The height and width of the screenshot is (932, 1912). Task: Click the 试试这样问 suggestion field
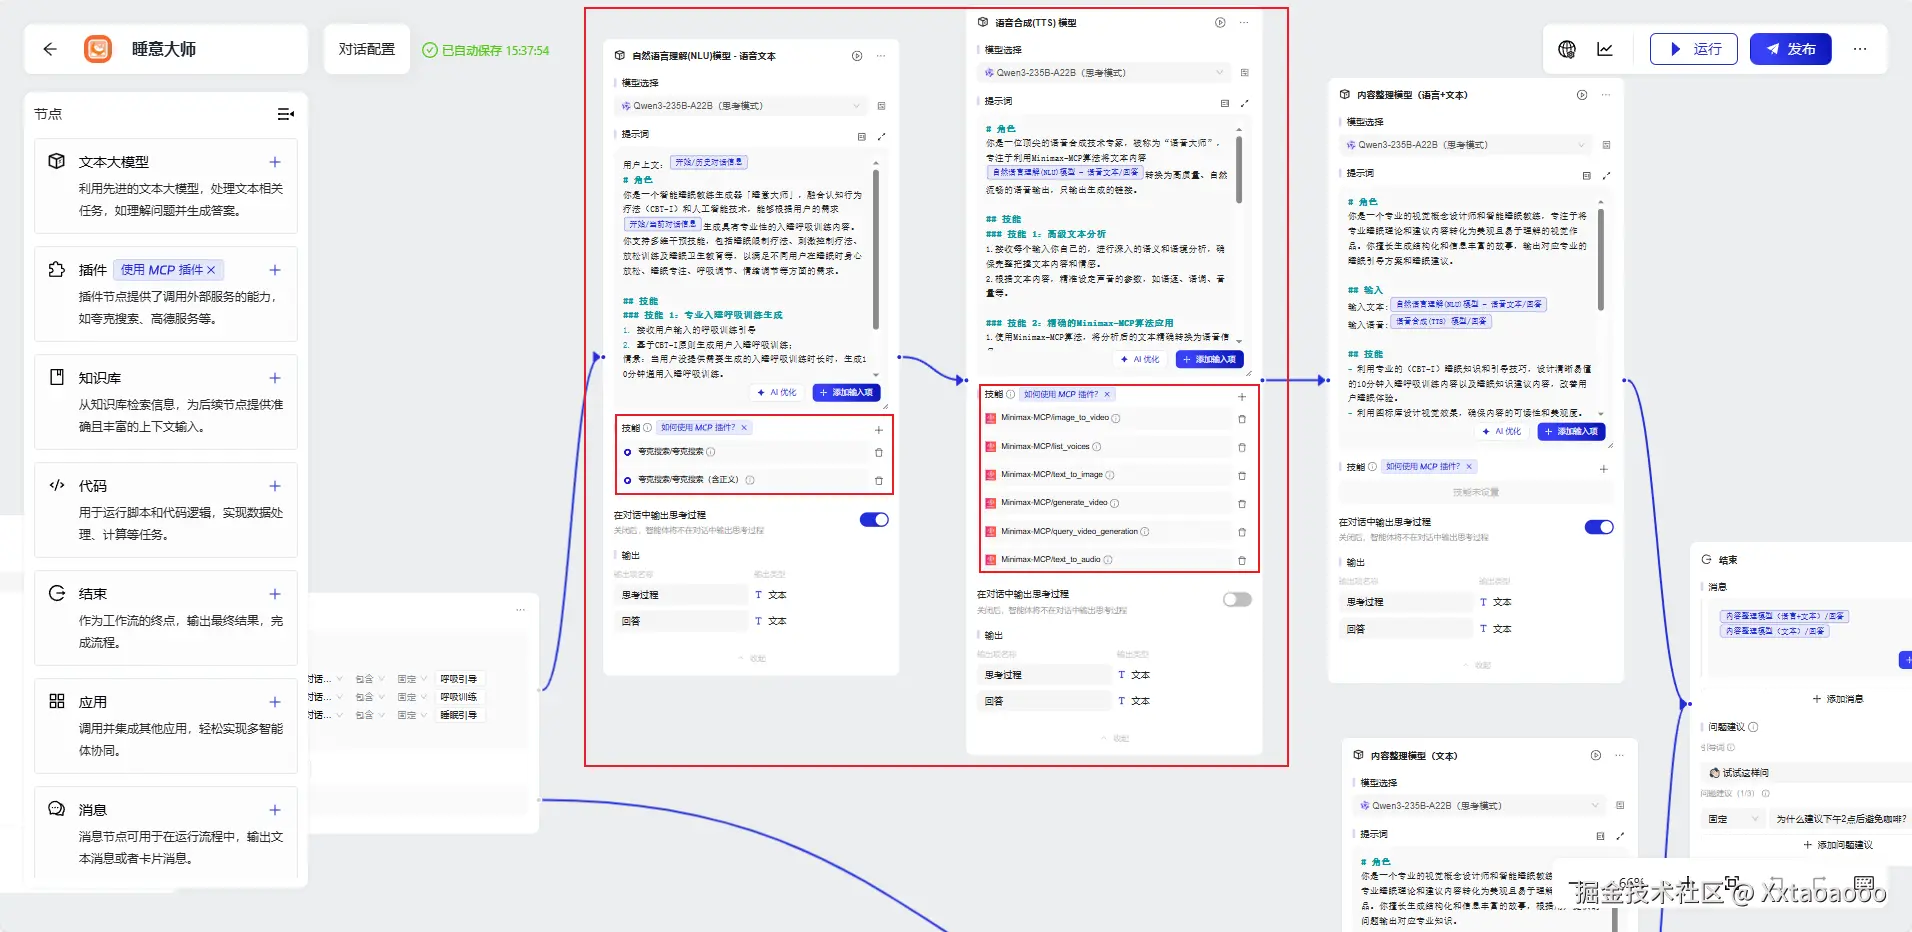click(x=1806, y=773)
